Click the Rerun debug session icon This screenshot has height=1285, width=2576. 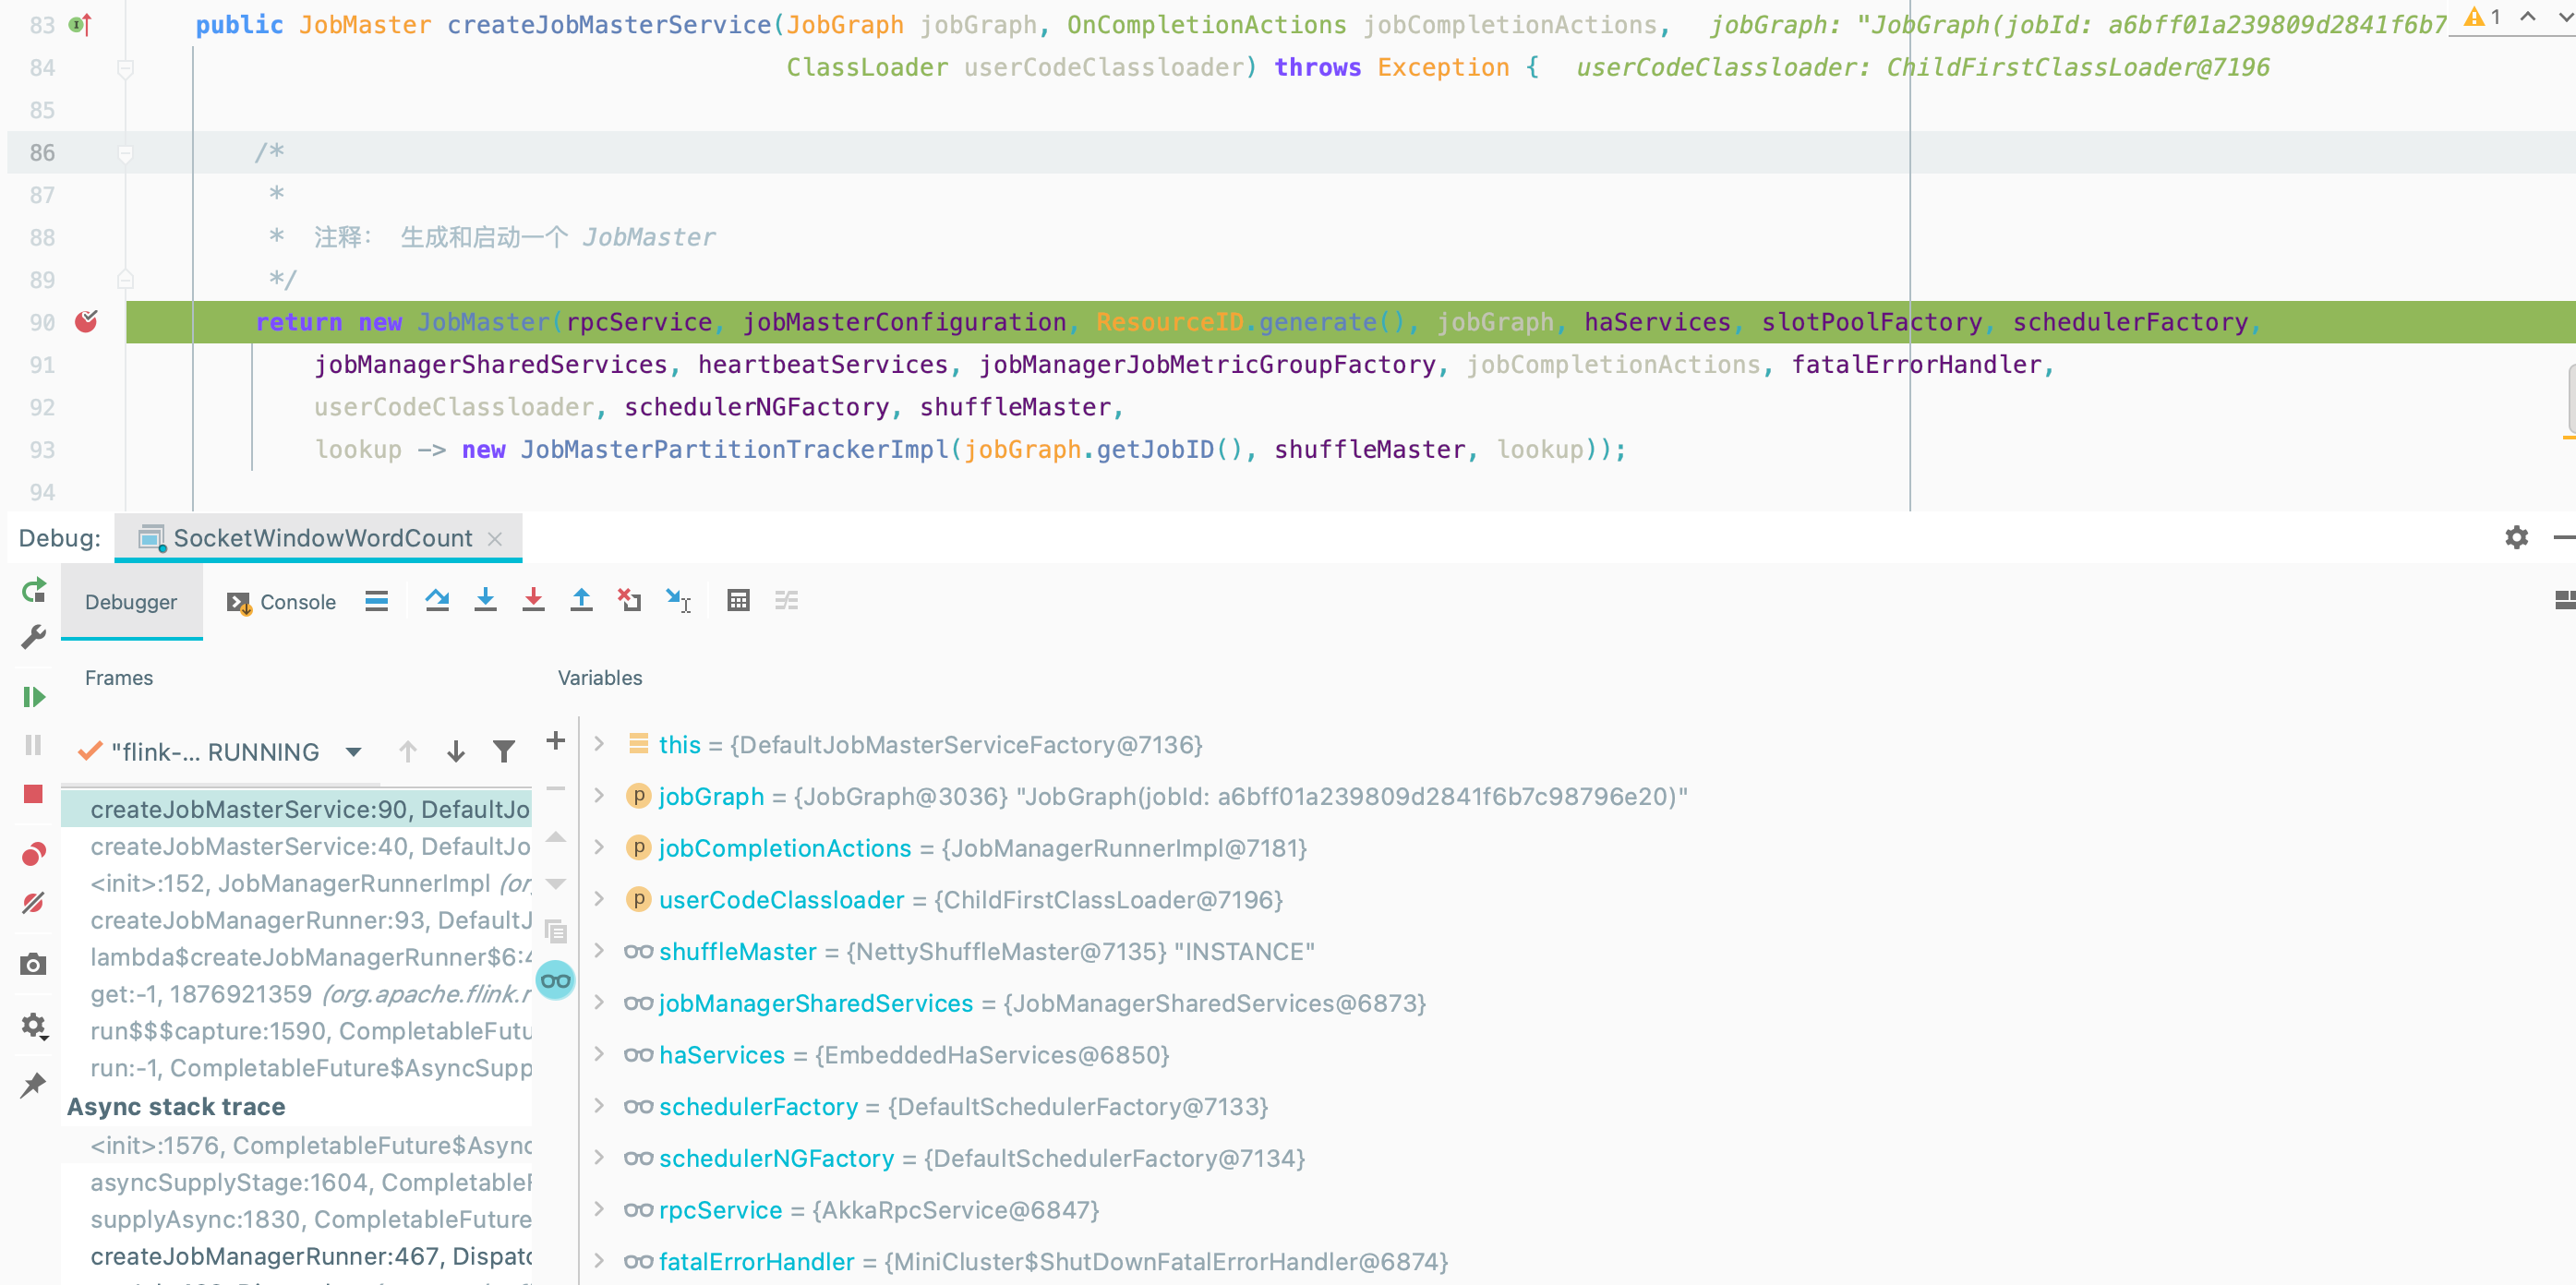click(x=33, y=591)
